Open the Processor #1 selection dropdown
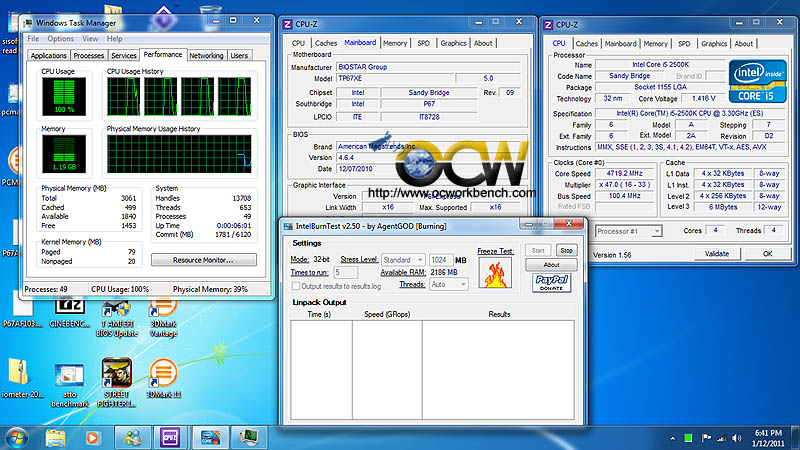This screenshot has height=450, width=800. (628, 231)
